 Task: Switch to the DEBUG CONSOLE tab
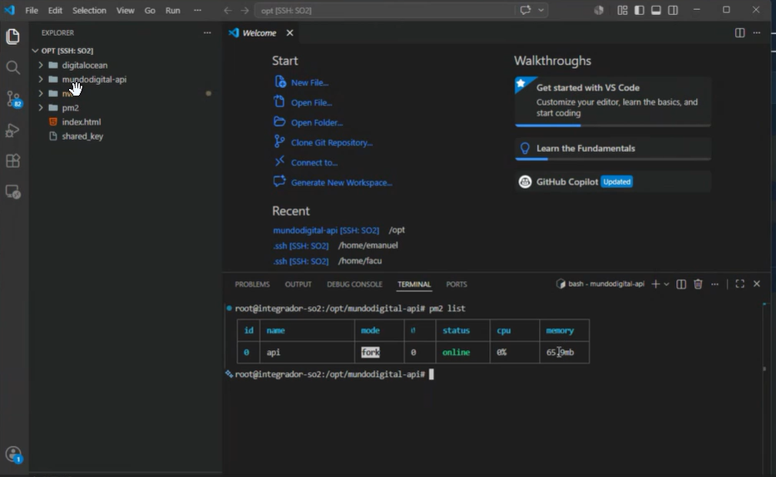[354, 285]
